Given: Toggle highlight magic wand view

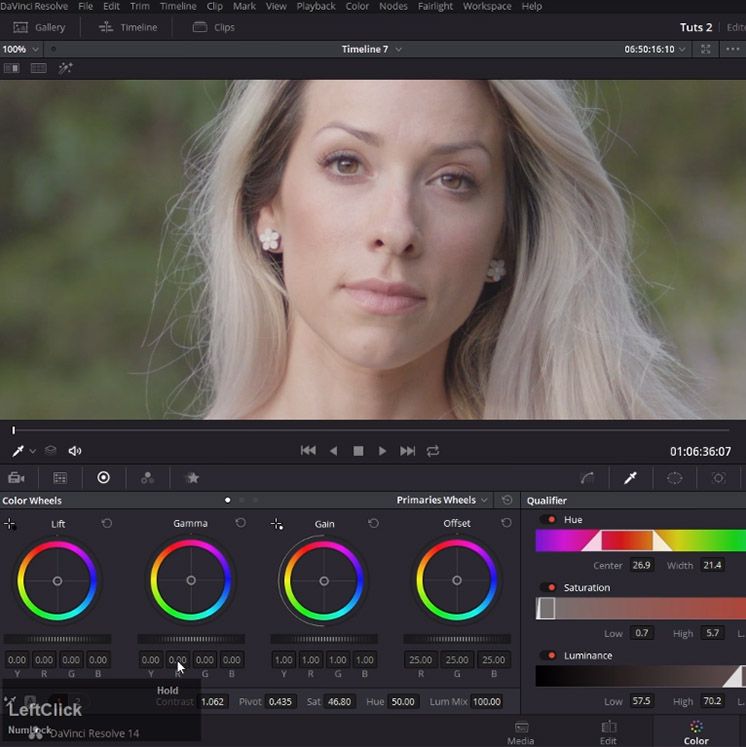Looking at the screenshot, I should [65, 68].
